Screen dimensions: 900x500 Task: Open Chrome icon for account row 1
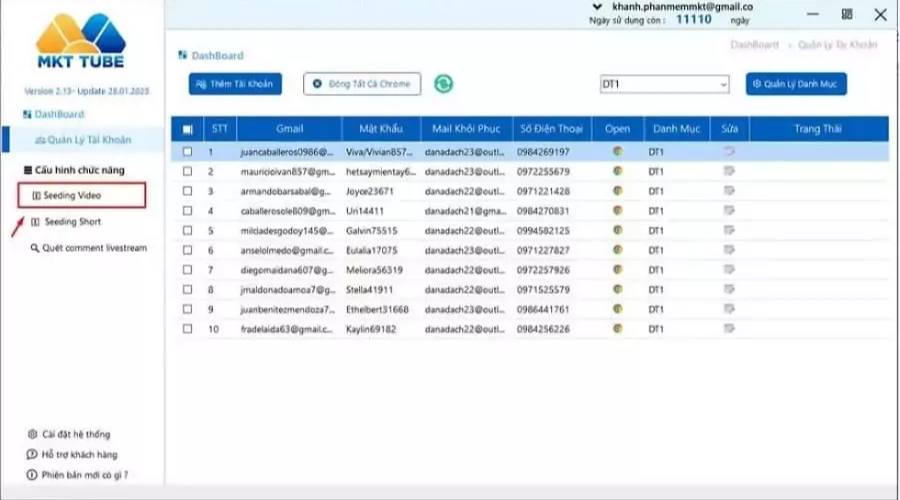coord(618,152)
